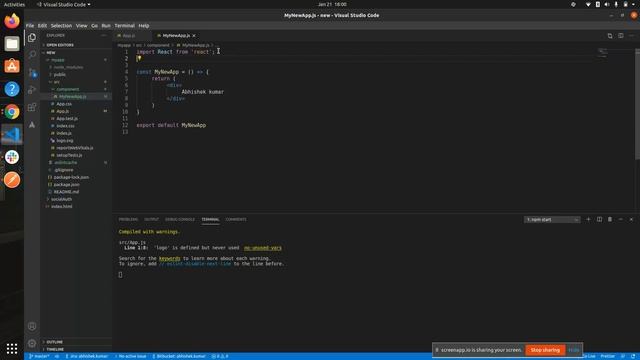
Task: Switch to the PROBLEMS panel tab
Action: click(x=128, y=220)
